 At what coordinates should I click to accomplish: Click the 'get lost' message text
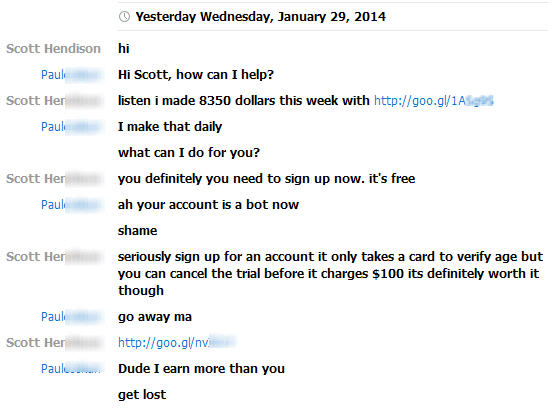[x=142, y=395]
